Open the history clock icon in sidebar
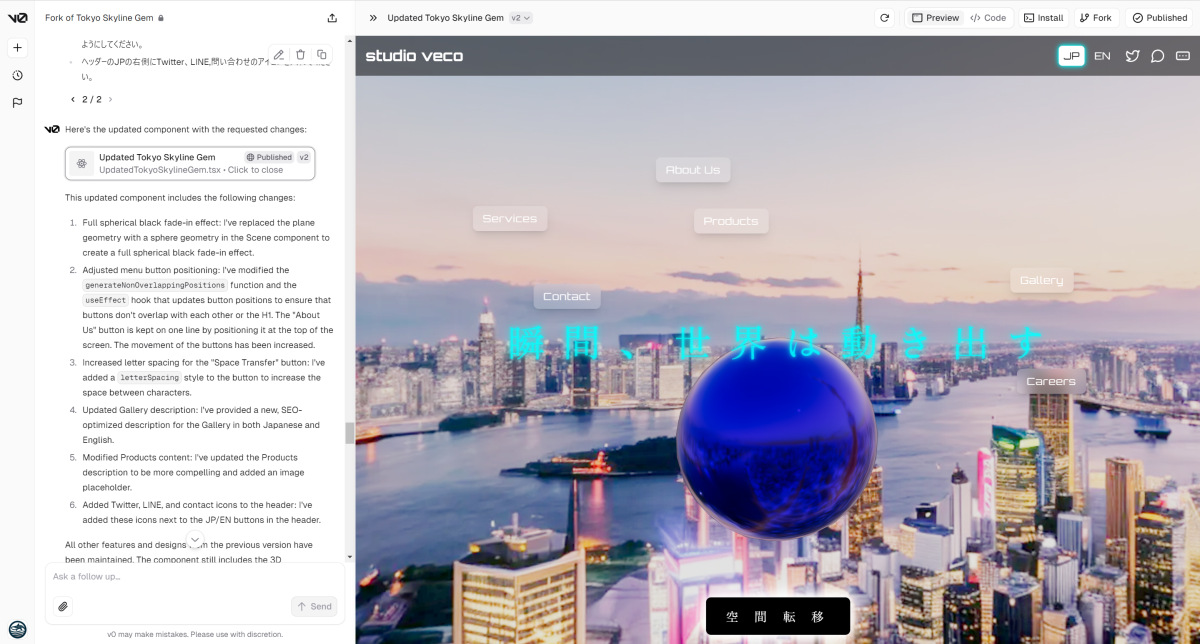Image resolution: width=1200 pixels, height=644 pixels. pyautogui.click(x=17, y=75)
